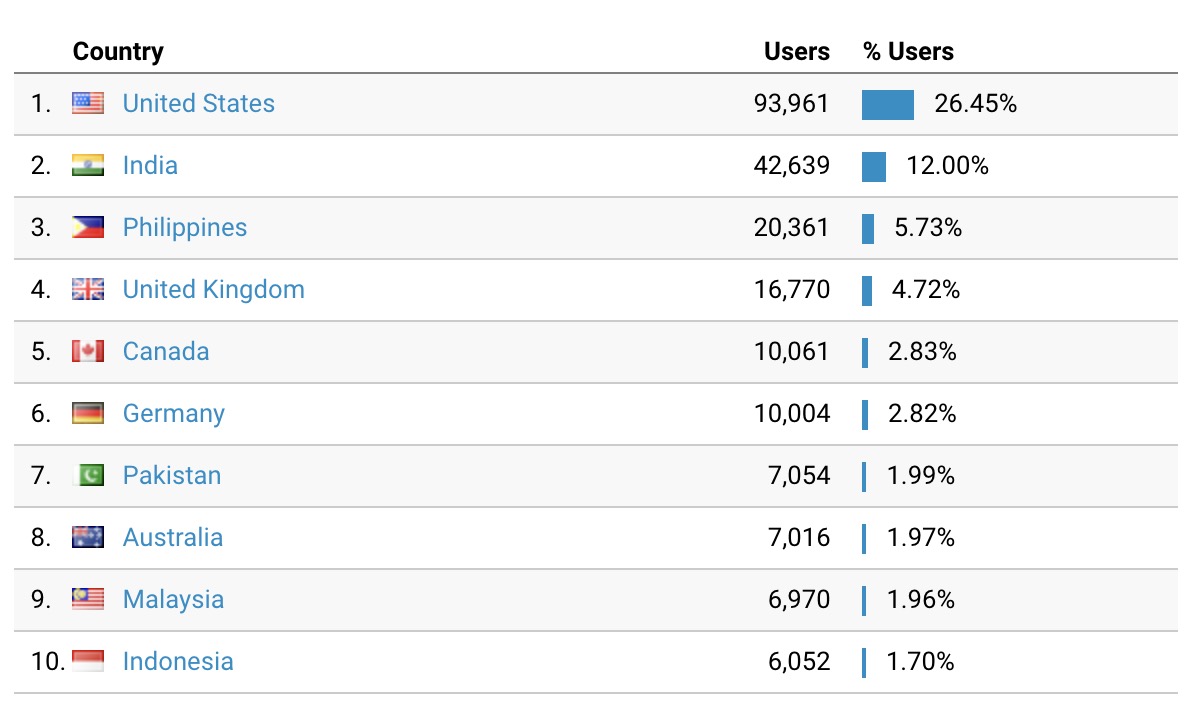Click the Philippines flag icon
The image size is (1198, 706).
88,227
